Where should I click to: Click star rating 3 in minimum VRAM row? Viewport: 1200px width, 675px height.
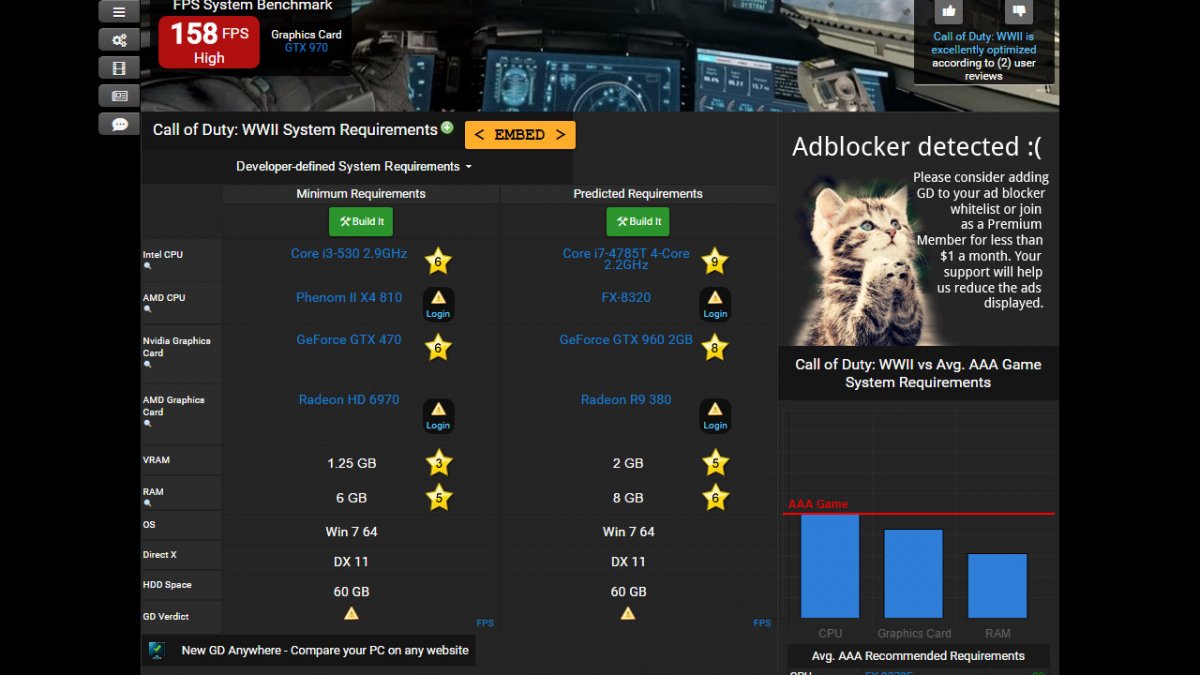coord(438,463)
